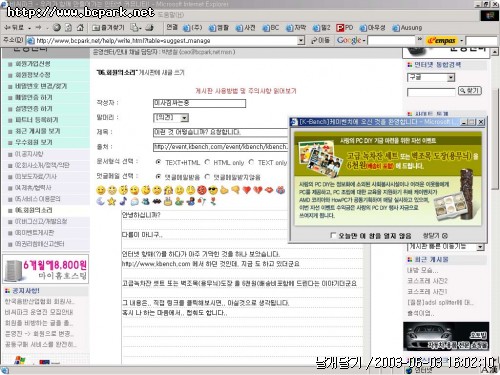The image size is (500, 375).
Task: Click the sports car banner advertisement
Action: (446, 336)
